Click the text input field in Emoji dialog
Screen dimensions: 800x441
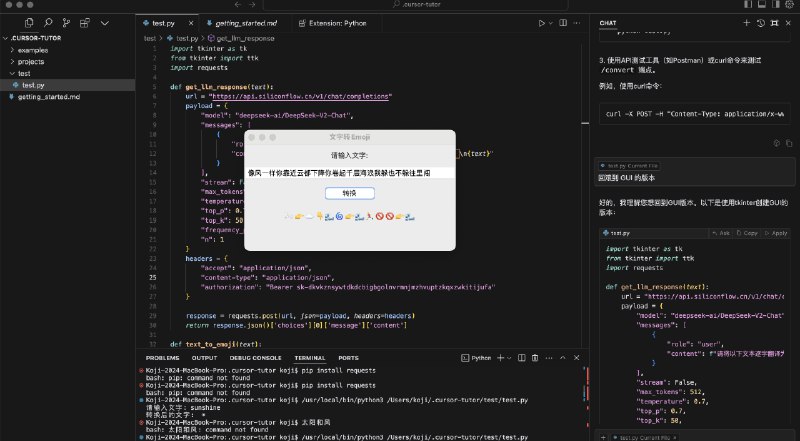point(350,173)
